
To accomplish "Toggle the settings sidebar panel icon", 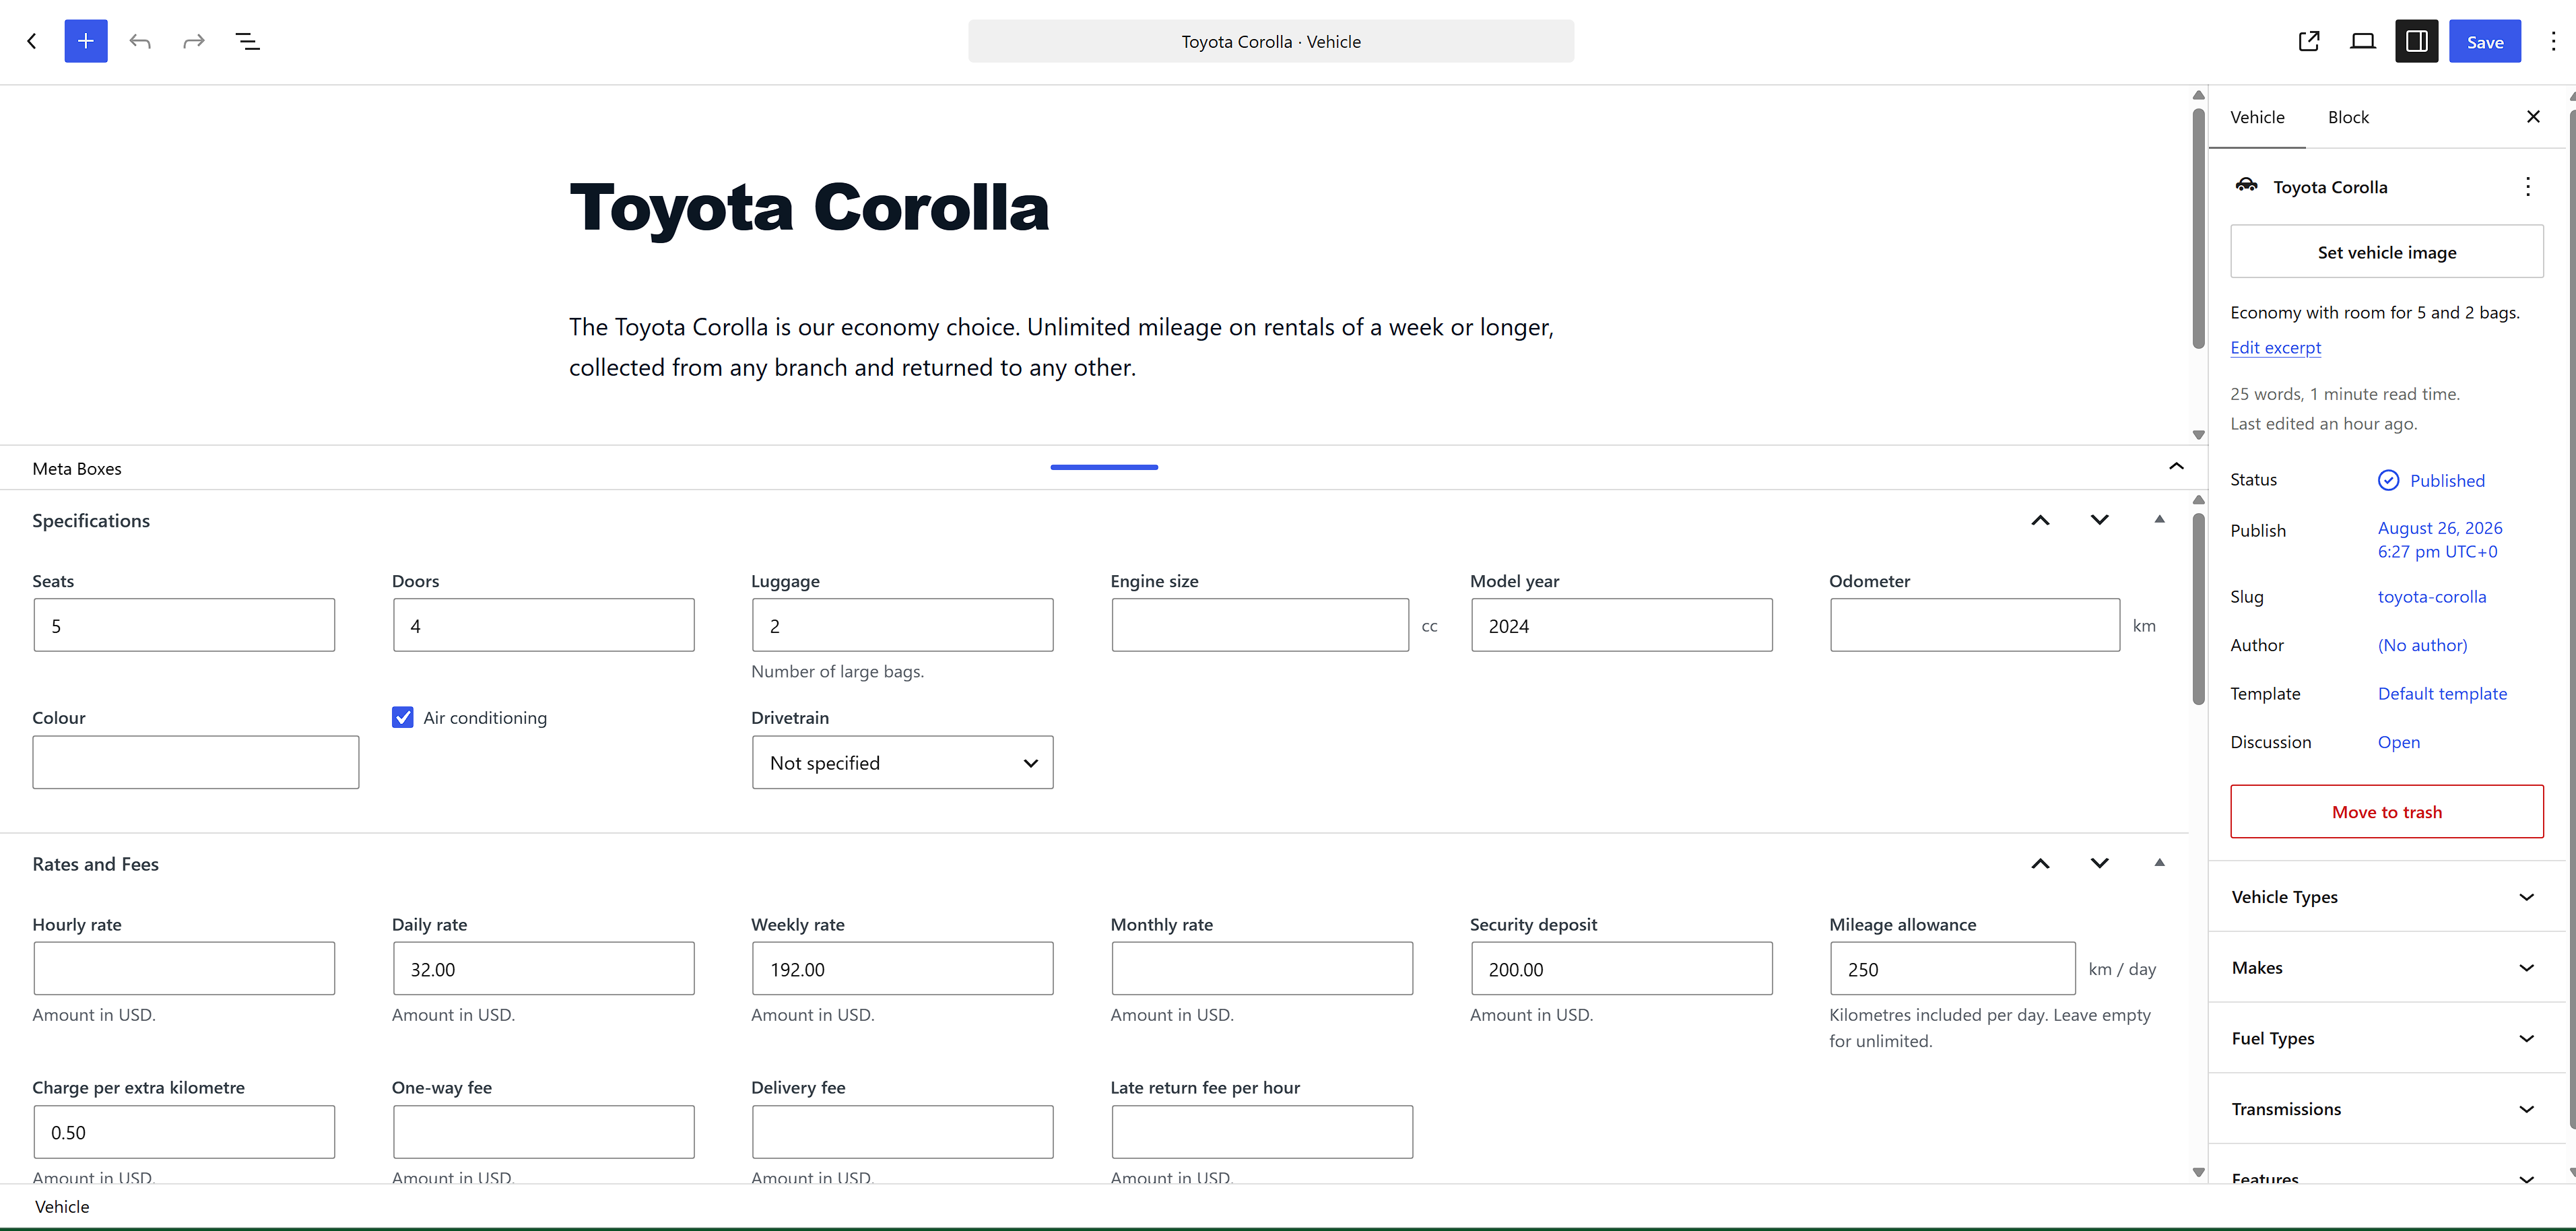I will [2417, 41].
